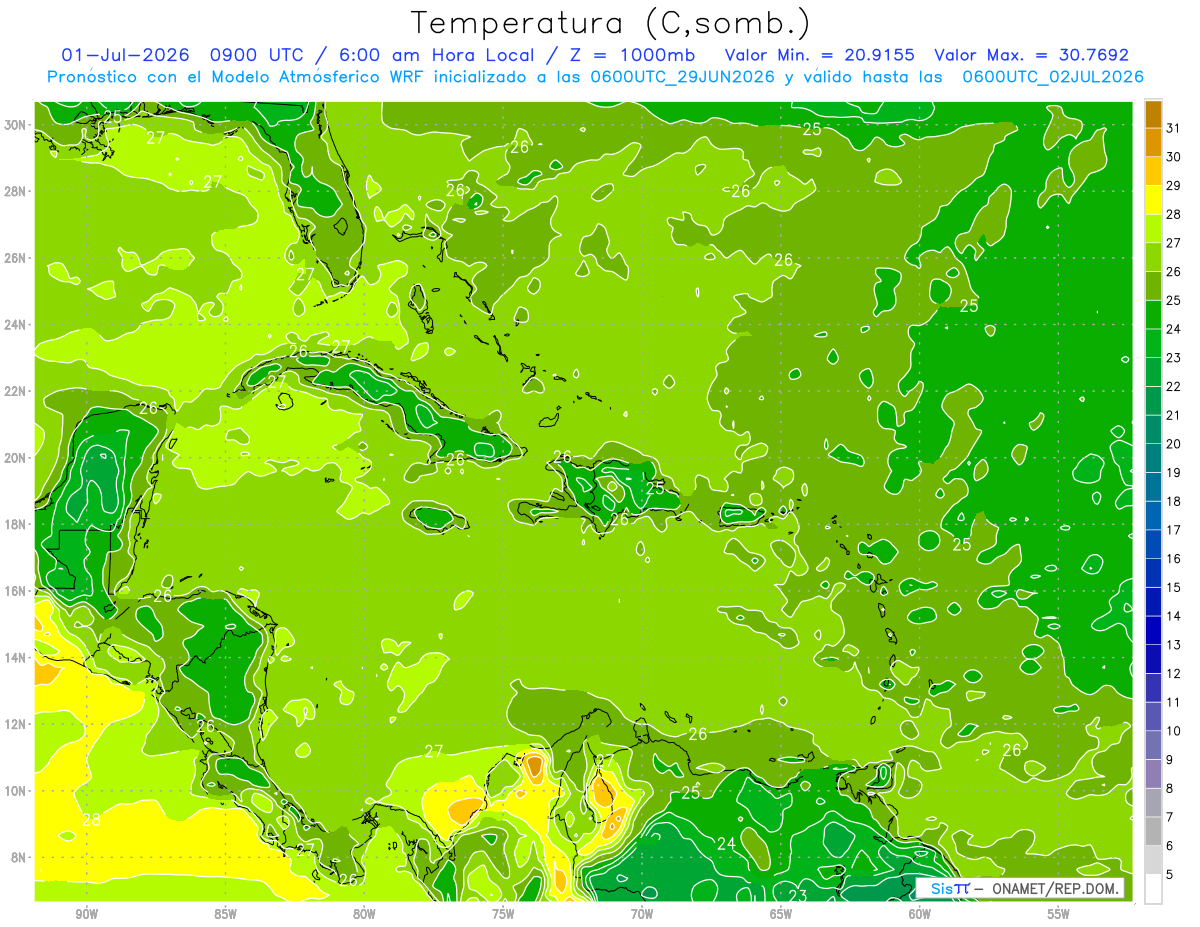Click the 12N latitude axis label

coord(16,724)
